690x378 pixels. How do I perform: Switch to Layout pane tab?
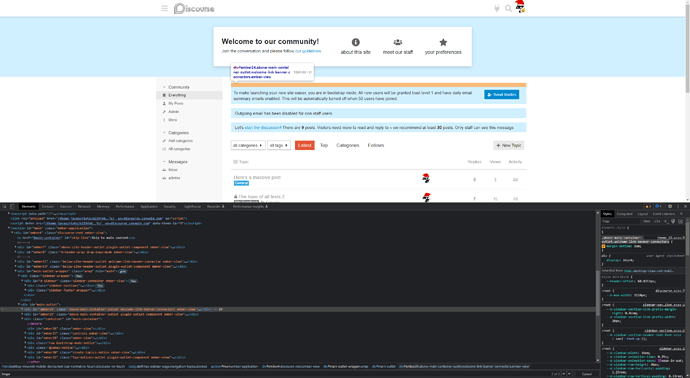(x=642, y=214)
